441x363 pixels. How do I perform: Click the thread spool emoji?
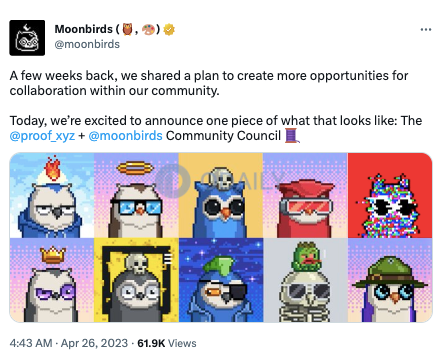tap(292, 136)
